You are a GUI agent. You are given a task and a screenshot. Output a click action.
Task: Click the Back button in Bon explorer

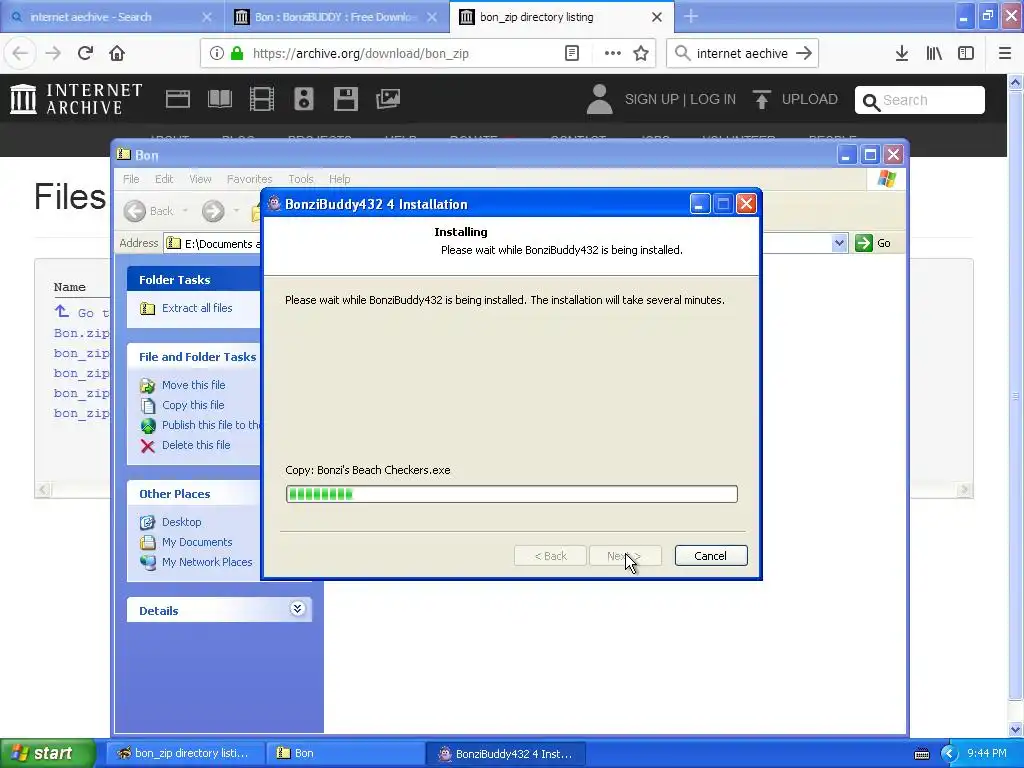click(149, 211)
